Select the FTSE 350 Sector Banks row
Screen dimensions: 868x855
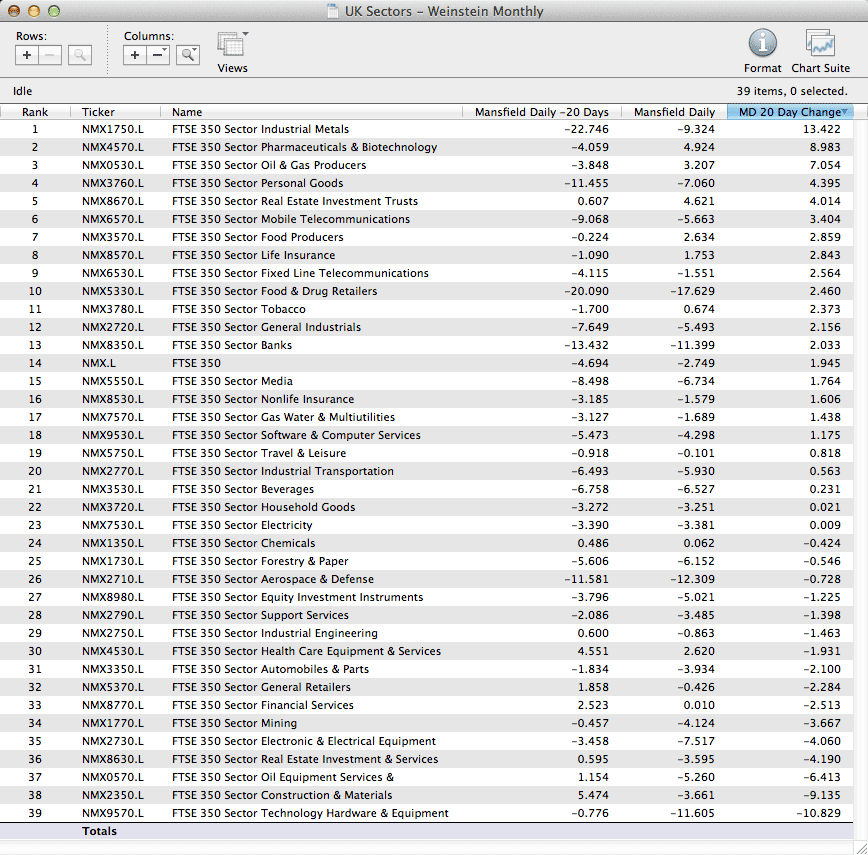pyautogui.click(x=232, y=345)
